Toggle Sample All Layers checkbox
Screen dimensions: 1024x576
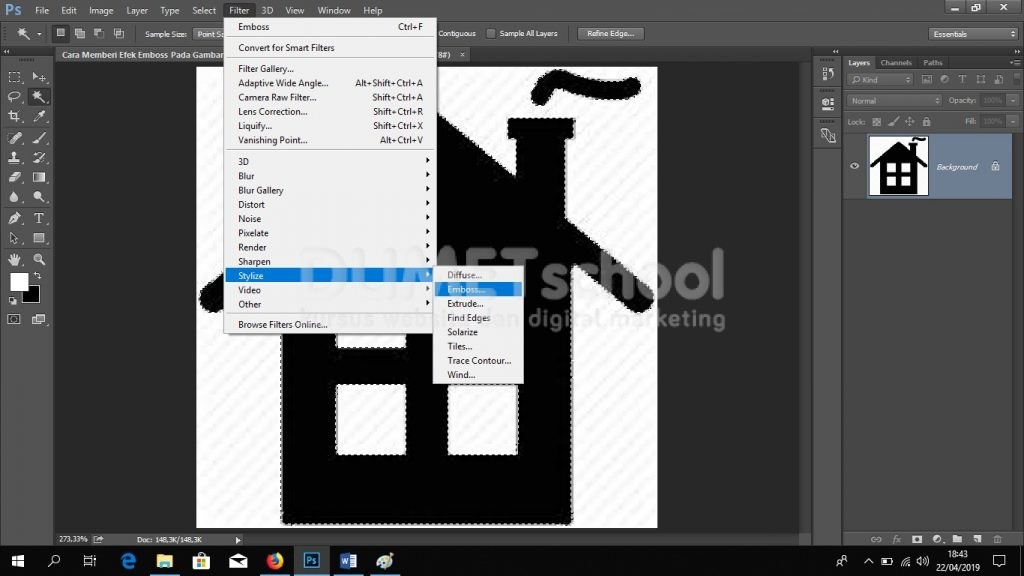click(x=491, y=33)
